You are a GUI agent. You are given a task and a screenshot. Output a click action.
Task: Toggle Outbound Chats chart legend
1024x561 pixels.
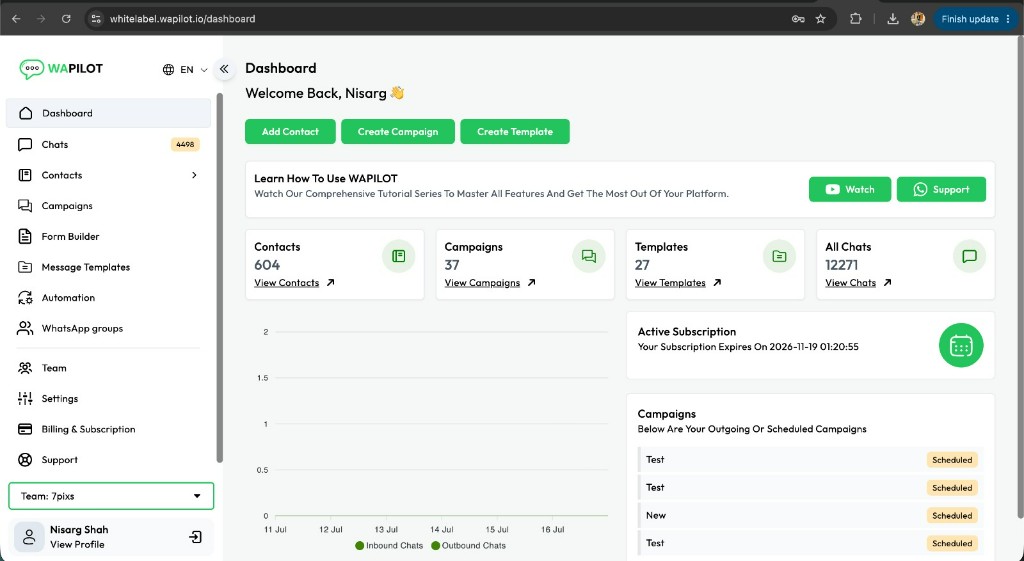point(468,545)
